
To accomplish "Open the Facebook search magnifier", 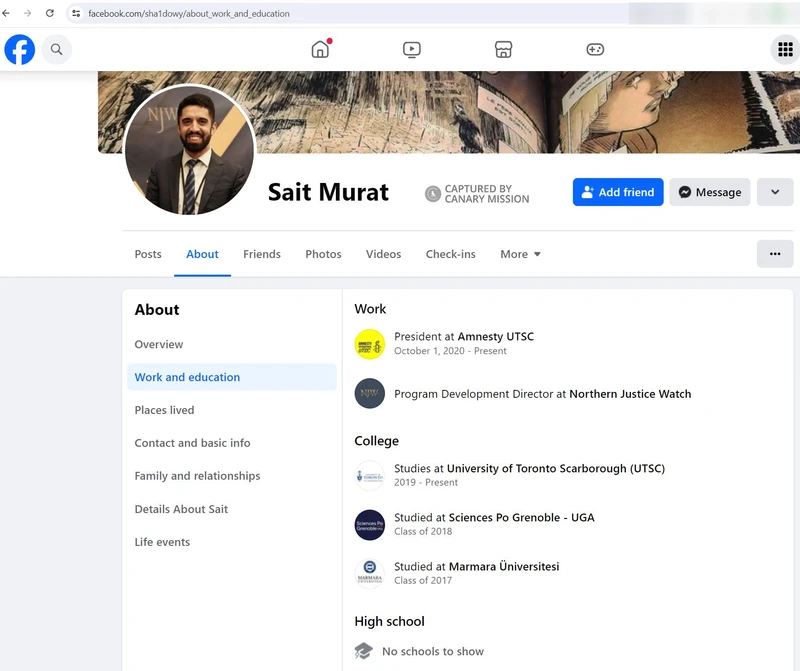I will click(57, 49).
